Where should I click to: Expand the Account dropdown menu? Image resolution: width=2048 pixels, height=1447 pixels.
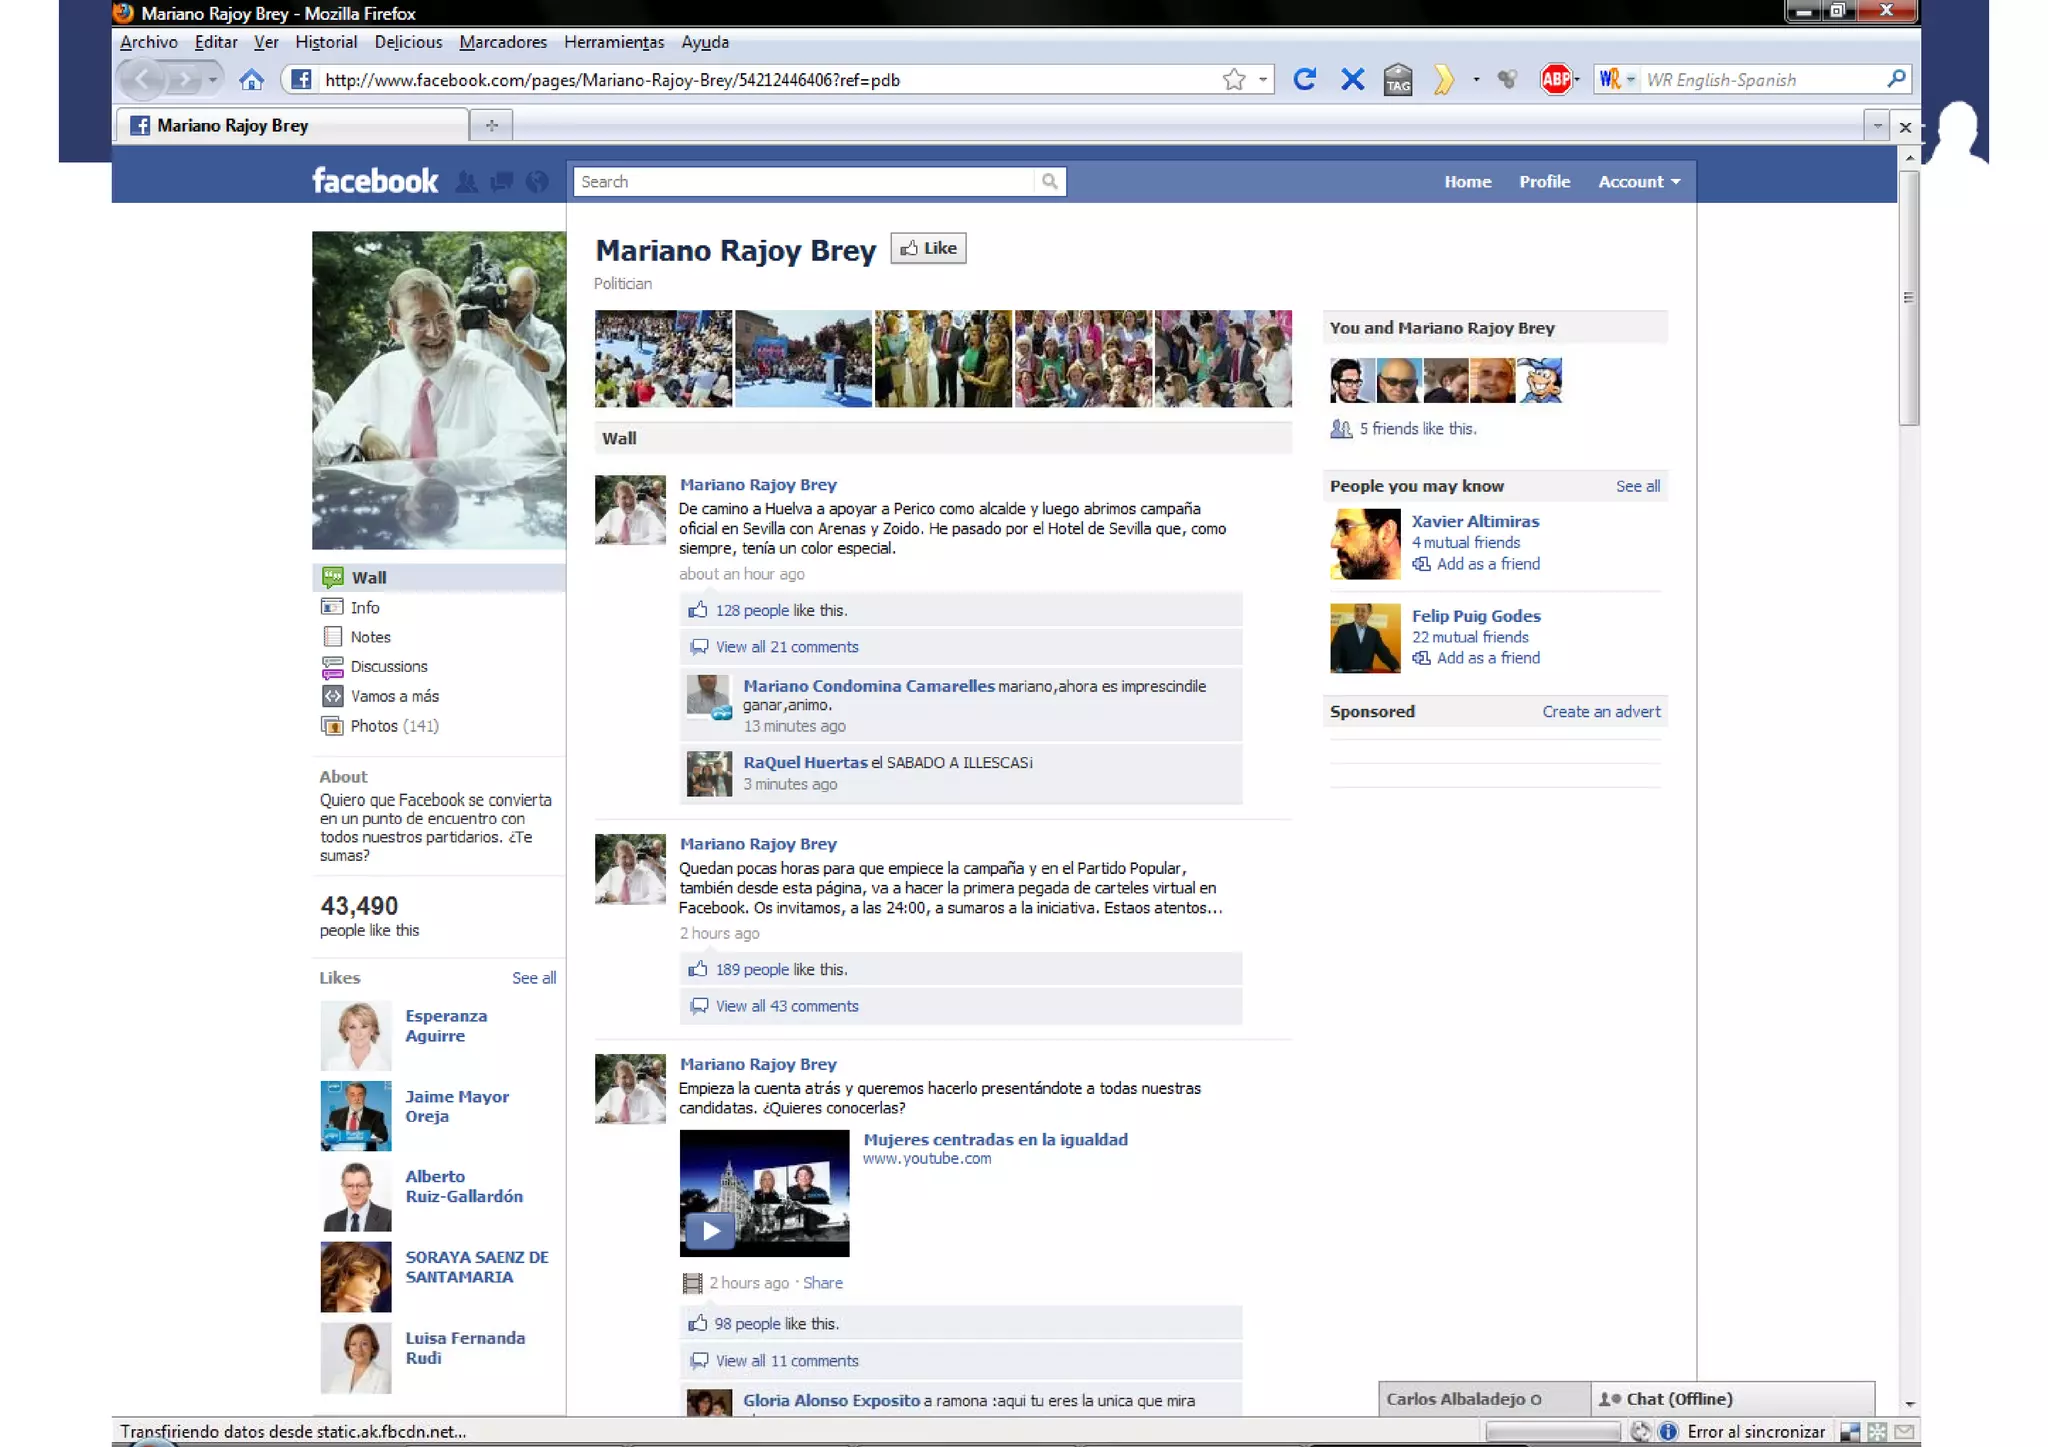(1638, 181)
